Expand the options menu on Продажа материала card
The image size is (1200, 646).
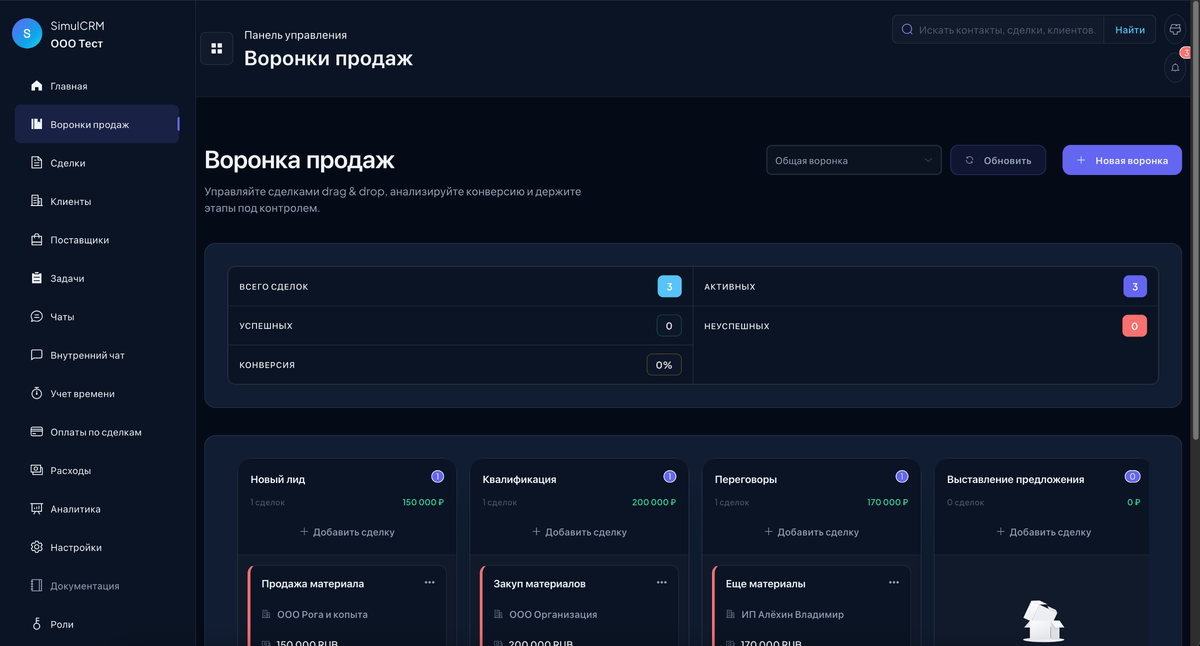(x=430, y=581)
